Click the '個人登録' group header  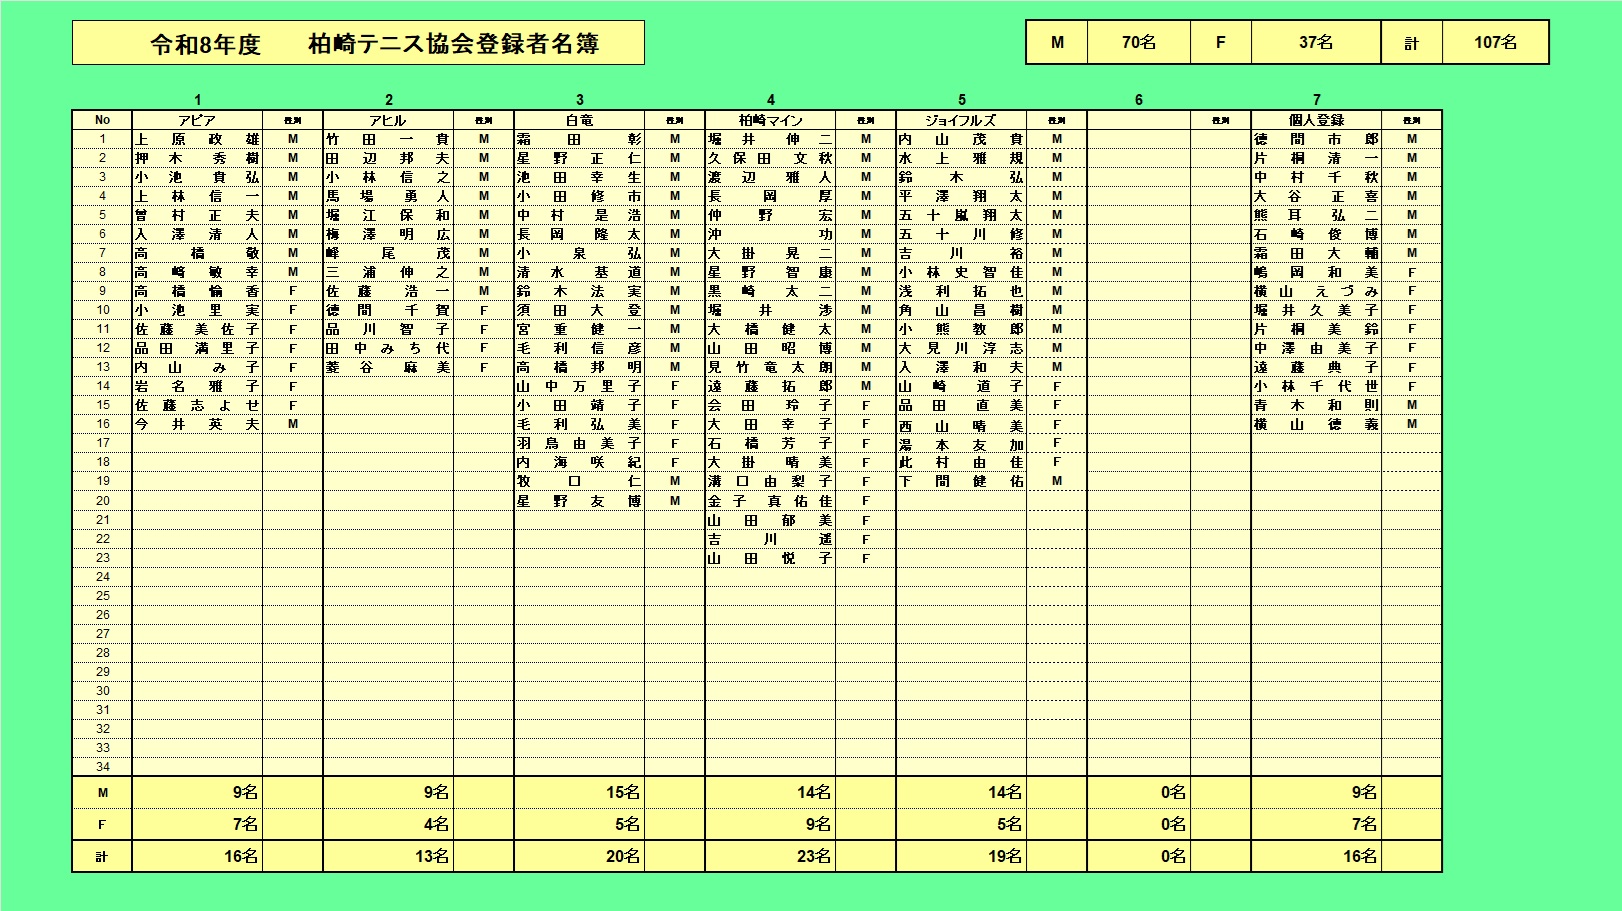(1316, 120)
